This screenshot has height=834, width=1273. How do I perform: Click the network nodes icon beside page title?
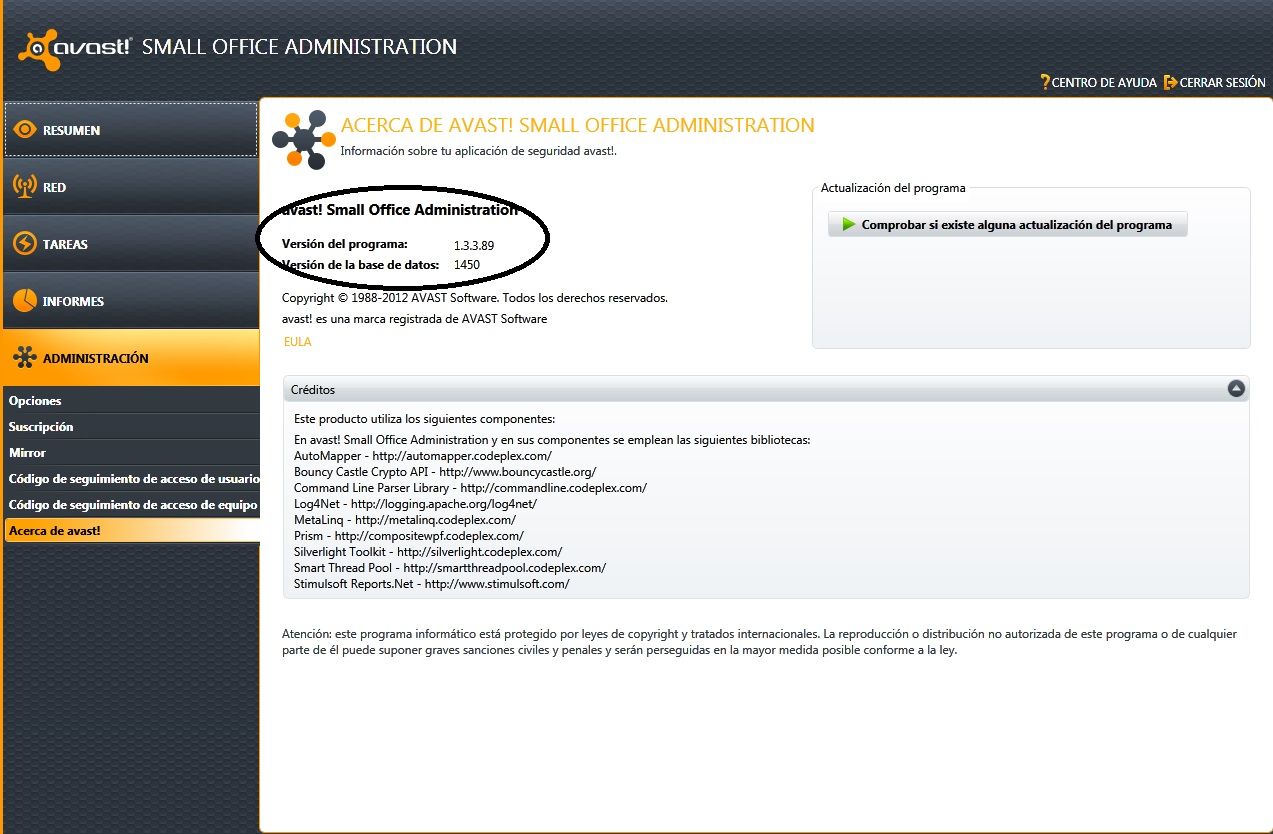[x=304, y=139]
